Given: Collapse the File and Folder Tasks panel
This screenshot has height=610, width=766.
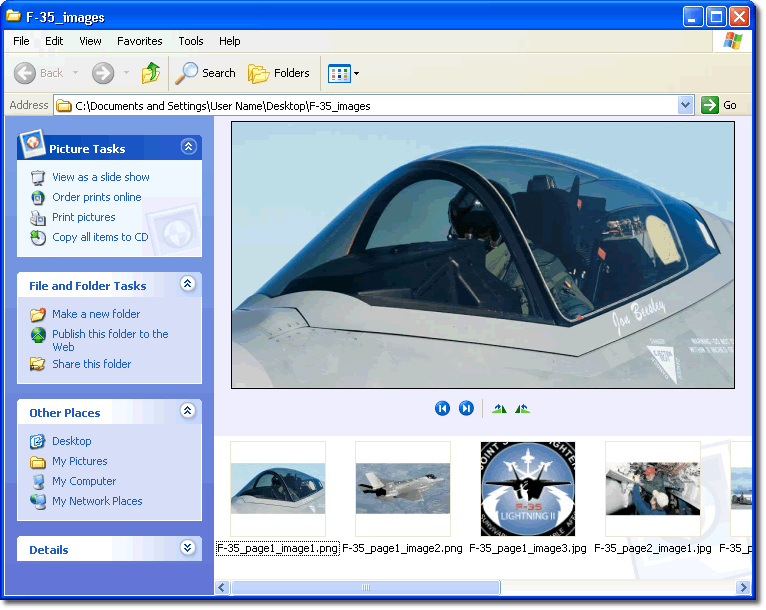Looking at the screenshot, I should click(x=188, y=284).
